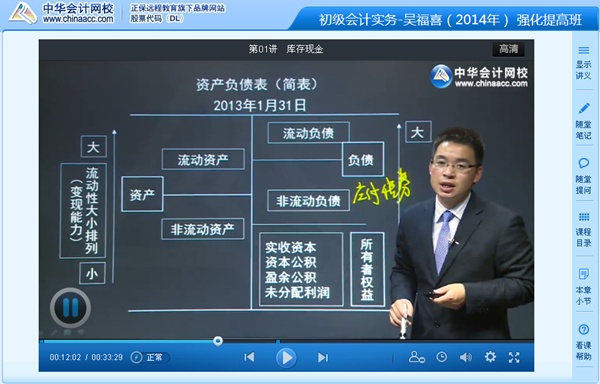Viewport: 600px width, 384px height.
Task: Click the user profile icon in player bar
Action: tap(416, 357)
